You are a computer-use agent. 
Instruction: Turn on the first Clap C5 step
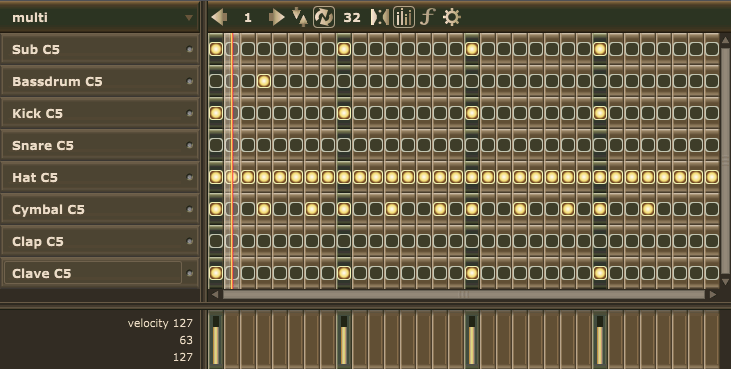(x=216, y=241)
